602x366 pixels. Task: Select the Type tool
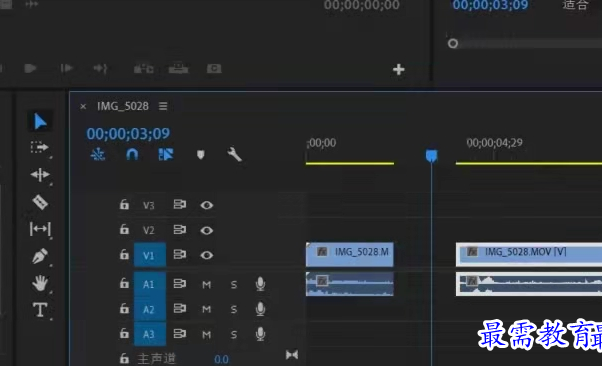[40, 310]
